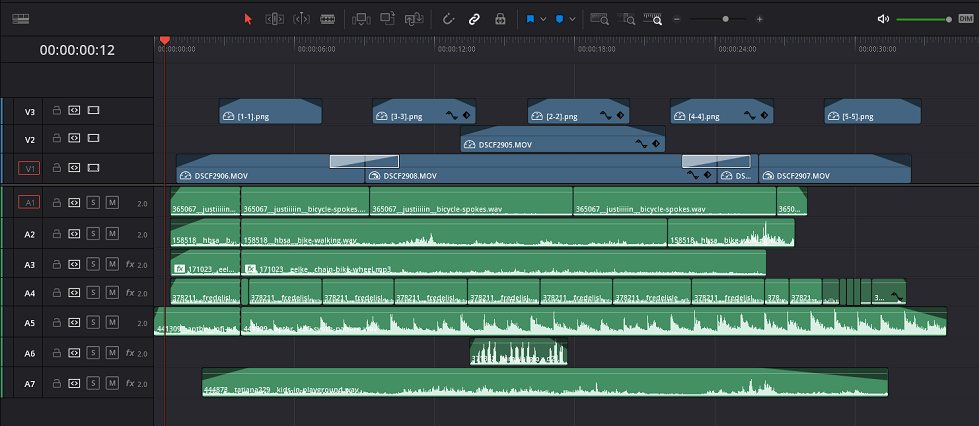Select the [5-5].png clip on V3
979x426 pixels.
(x=873, y=111)
